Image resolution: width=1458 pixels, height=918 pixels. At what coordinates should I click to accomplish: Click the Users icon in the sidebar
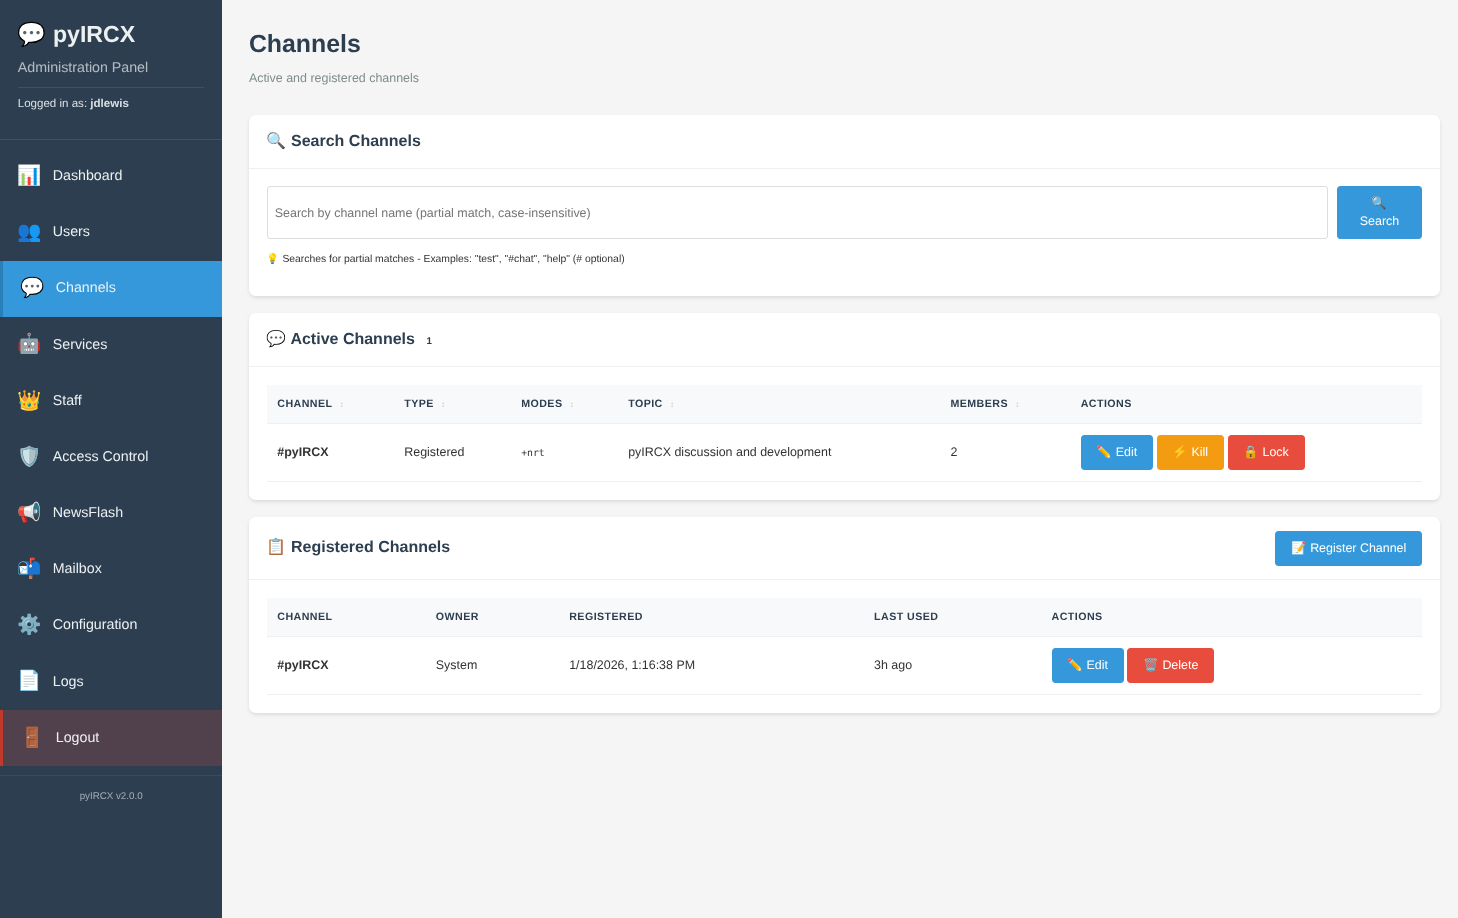click(28, 231)
